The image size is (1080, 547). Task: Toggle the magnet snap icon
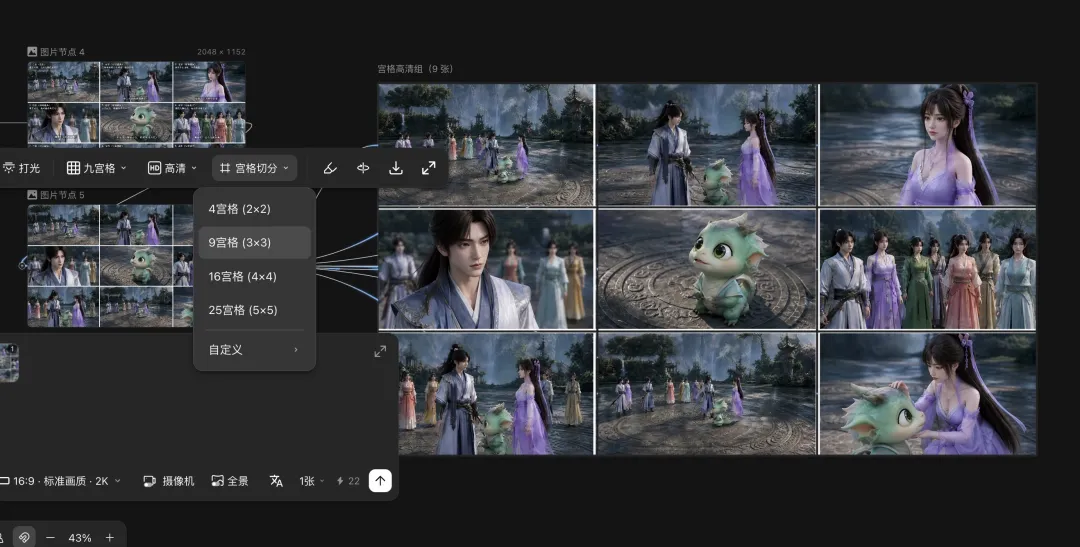point(24,537)
